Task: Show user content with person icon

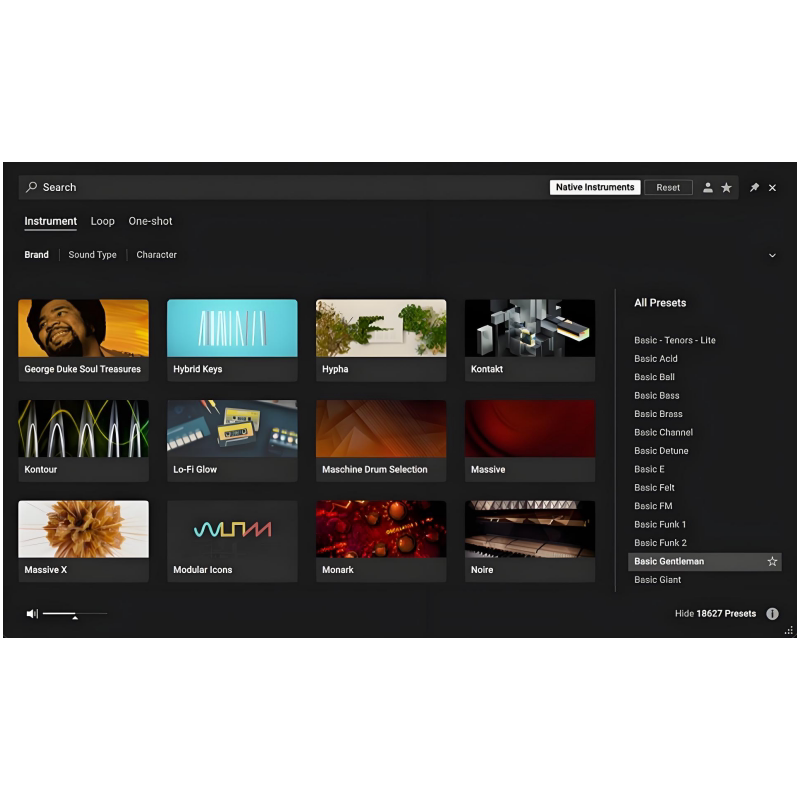Action: tap(708, 187)
